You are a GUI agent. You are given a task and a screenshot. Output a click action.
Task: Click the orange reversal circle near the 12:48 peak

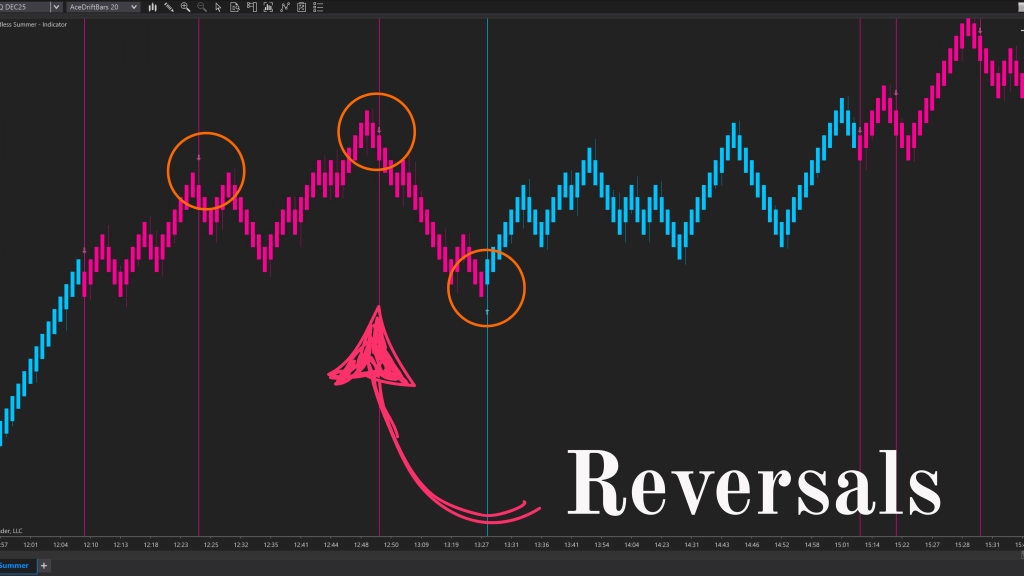[x=377, y=132]
